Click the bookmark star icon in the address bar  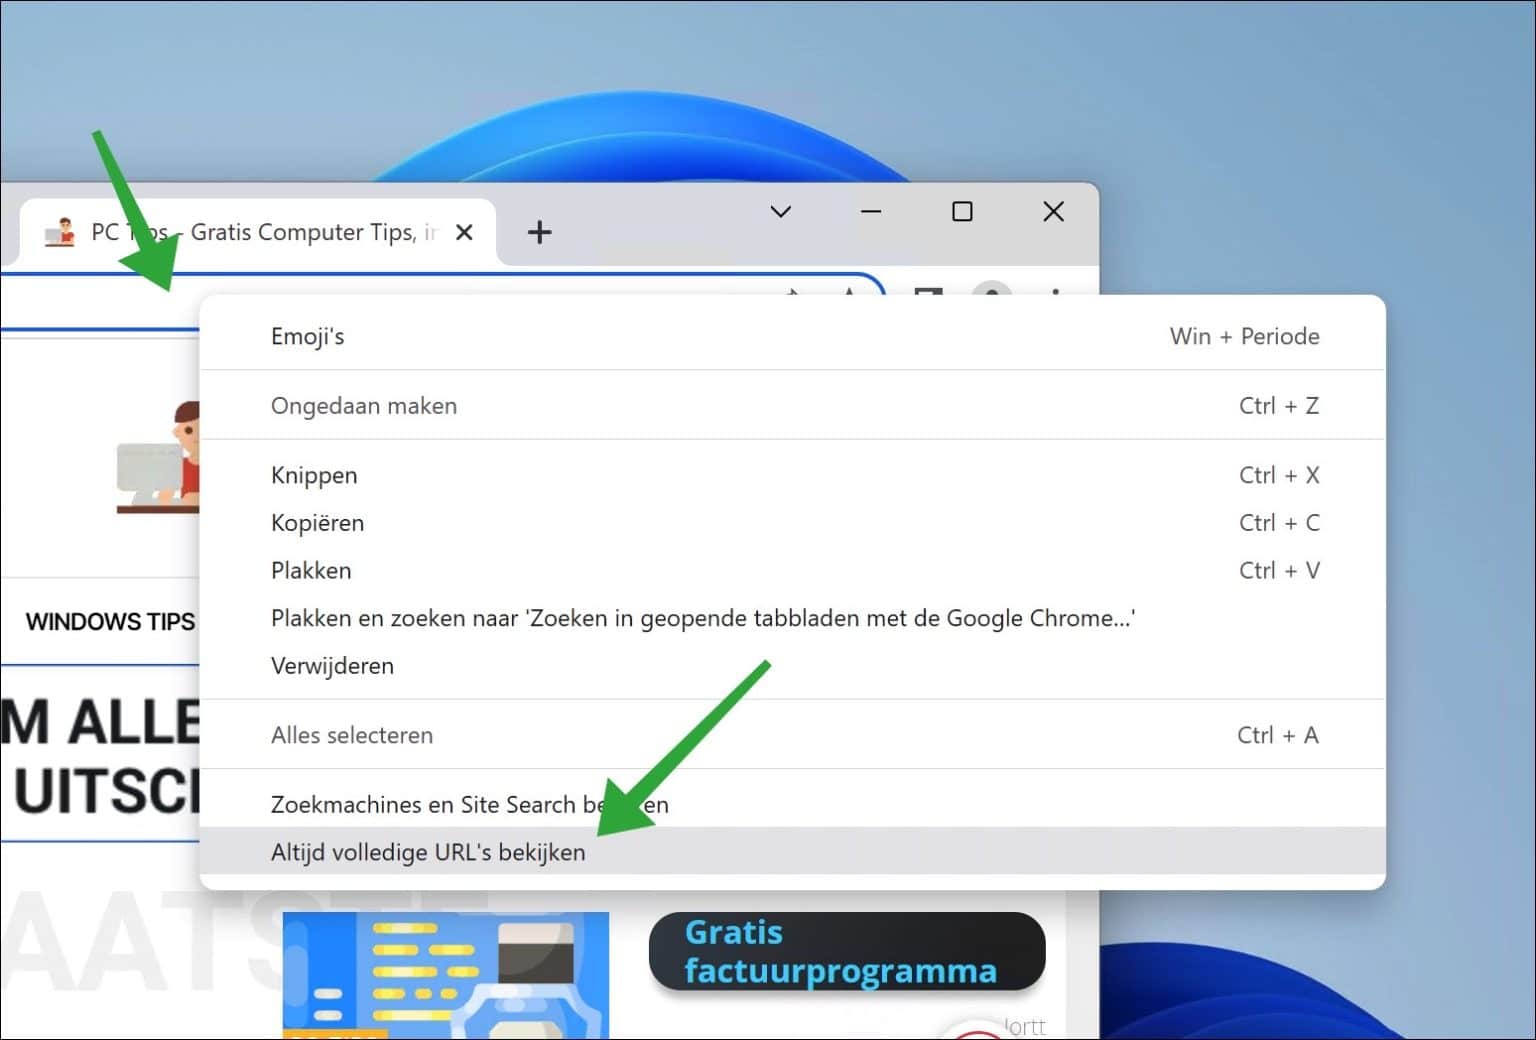[848, 293]
